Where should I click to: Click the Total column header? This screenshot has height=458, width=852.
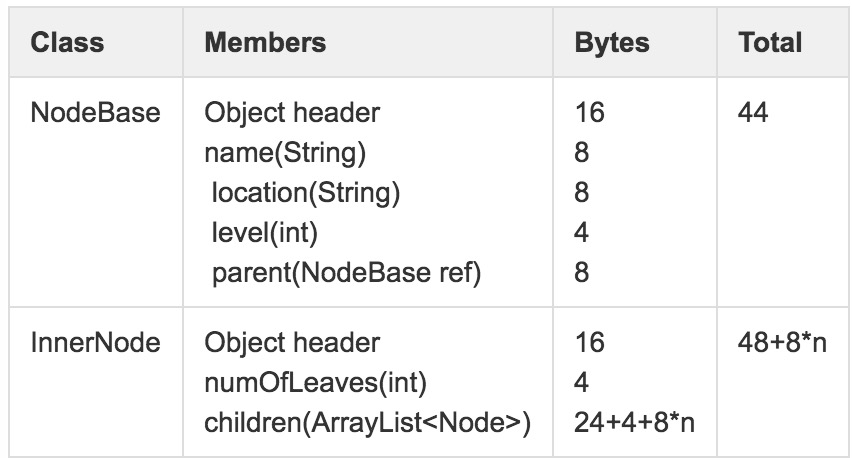(x=770, y=43)
